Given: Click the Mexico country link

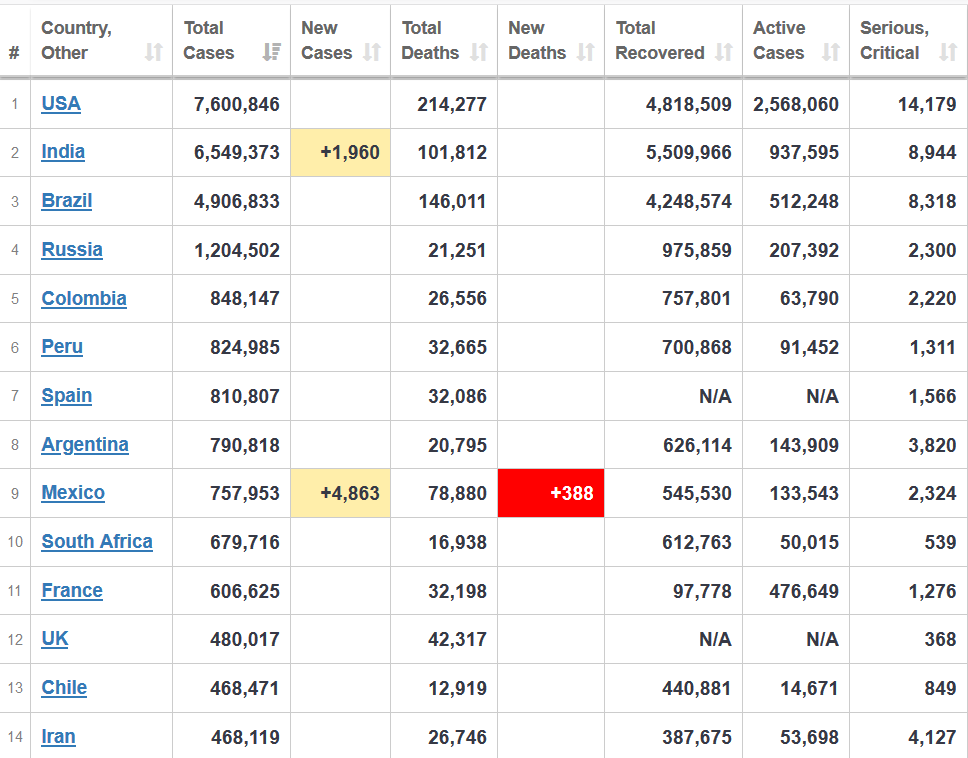Looking at the screenshot, I should click(x=73, y=493).
